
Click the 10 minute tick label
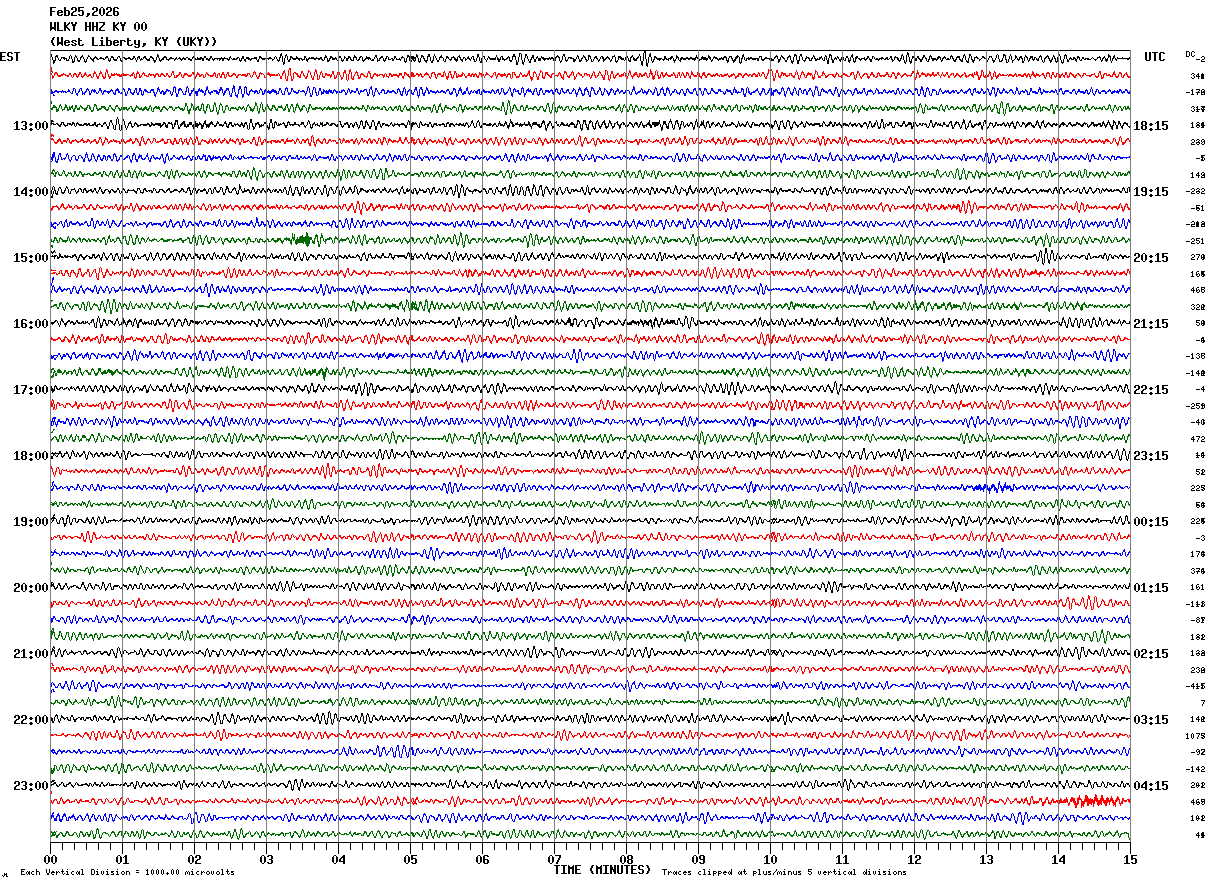coord(770,859)
